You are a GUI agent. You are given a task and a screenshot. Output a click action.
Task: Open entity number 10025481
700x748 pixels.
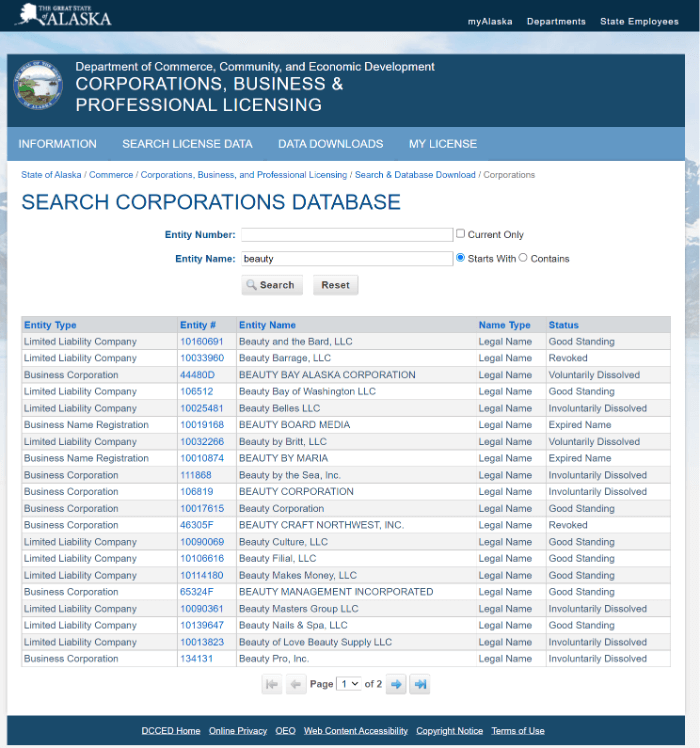point(201,408)
